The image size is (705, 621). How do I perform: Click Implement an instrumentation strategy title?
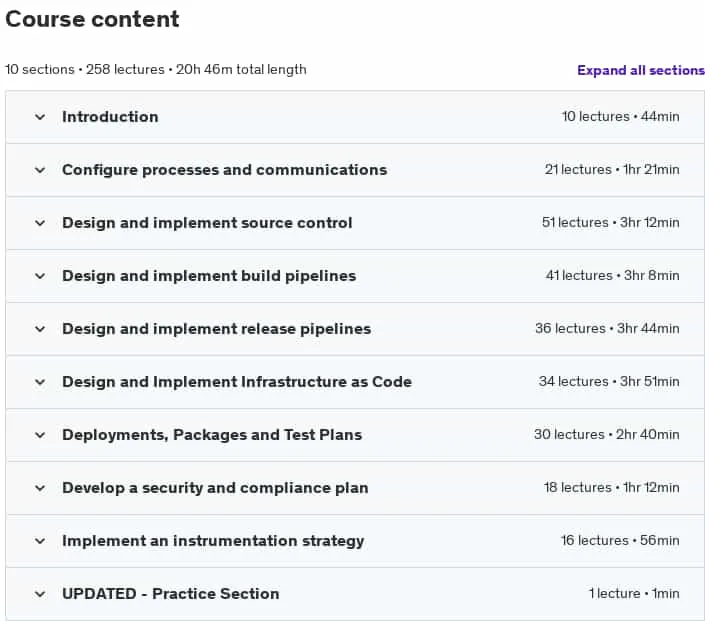(x=213, y=541)
